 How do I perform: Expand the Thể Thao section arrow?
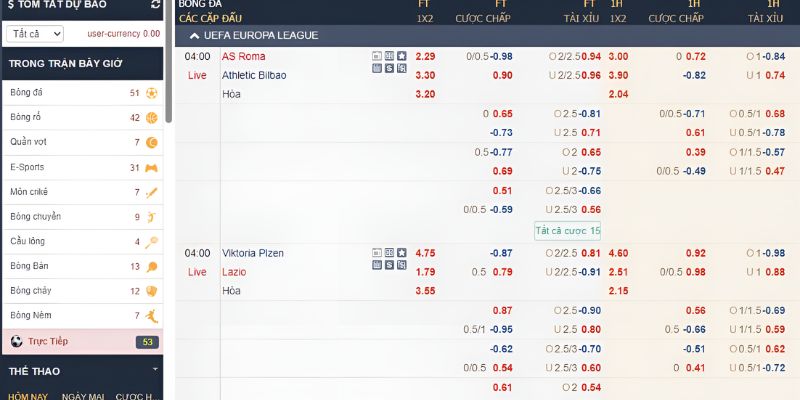pyautogui.click(x=155, y=369)
